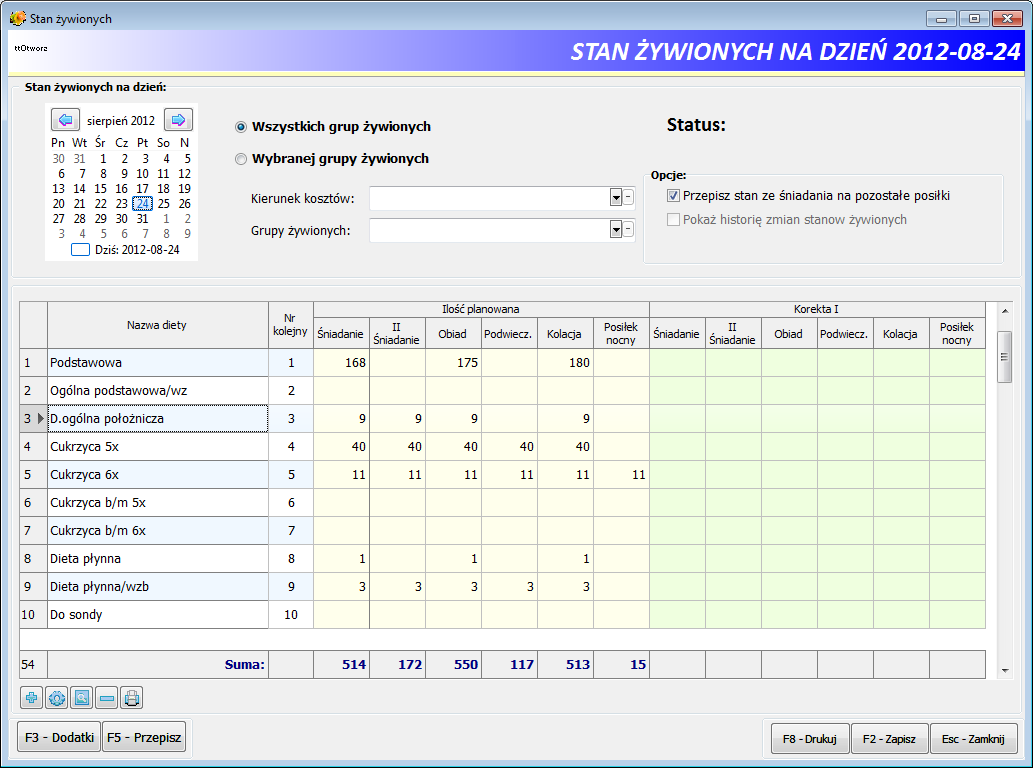Viewport: 1033px width, 768px height.
Task: Click Dziś: 2012-08-24 today link
Action: (137, 250)
